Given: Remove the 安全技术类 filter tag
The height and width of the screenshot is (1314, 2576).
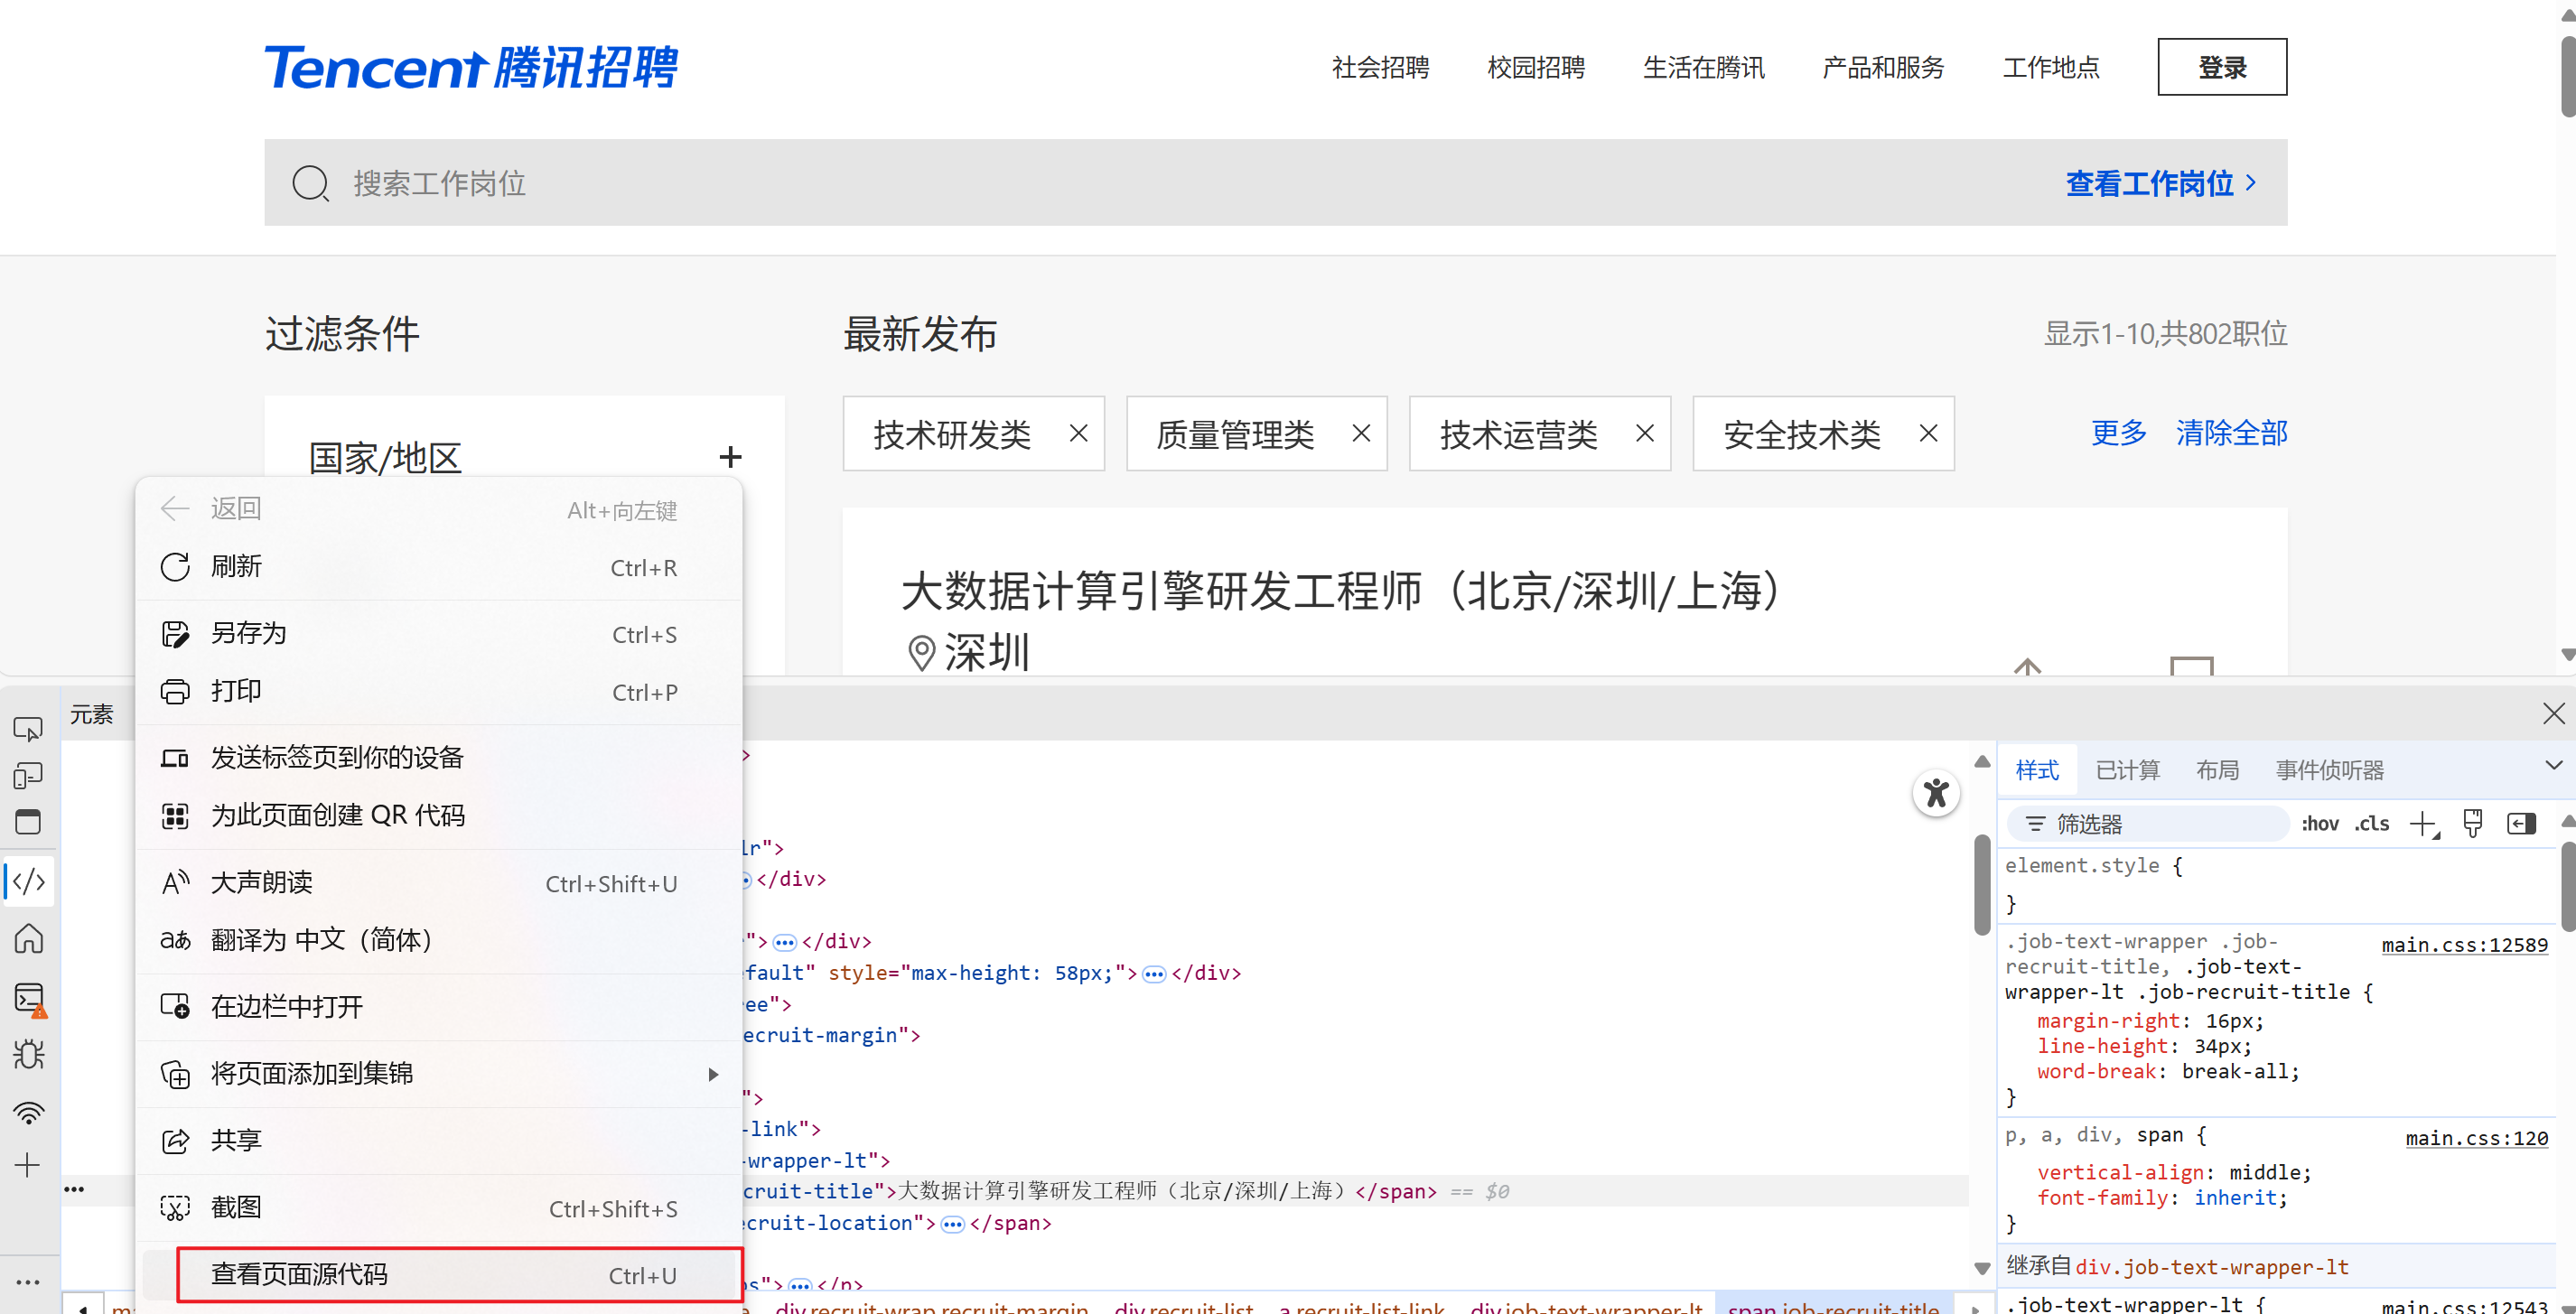Looking at the screenshot, I should (x=1928, y=433).
